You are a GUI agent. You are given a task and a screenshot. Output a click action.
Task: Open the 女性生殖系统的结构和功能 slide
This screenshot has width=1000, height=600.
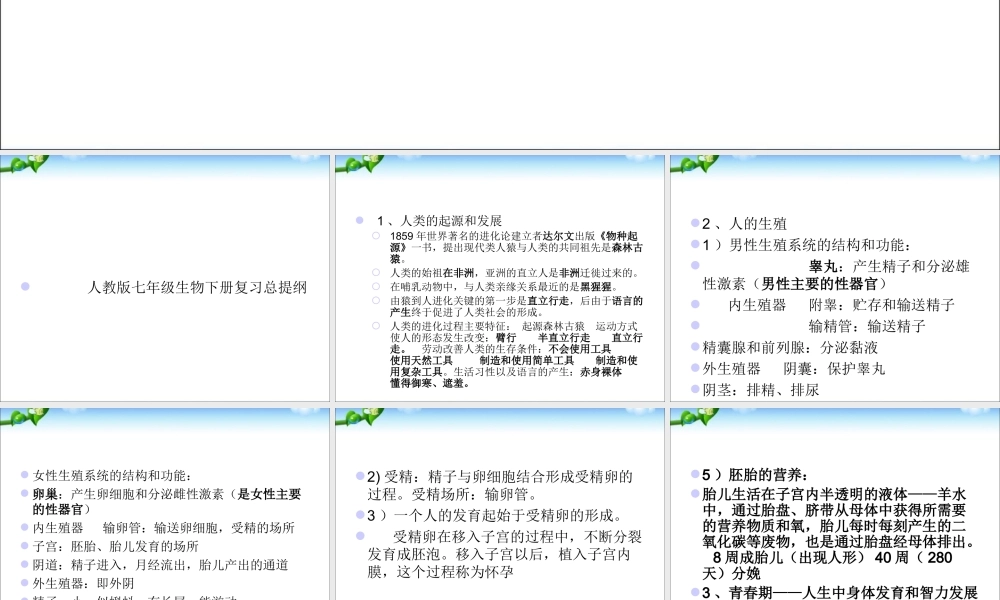click(x=164, y=503)
